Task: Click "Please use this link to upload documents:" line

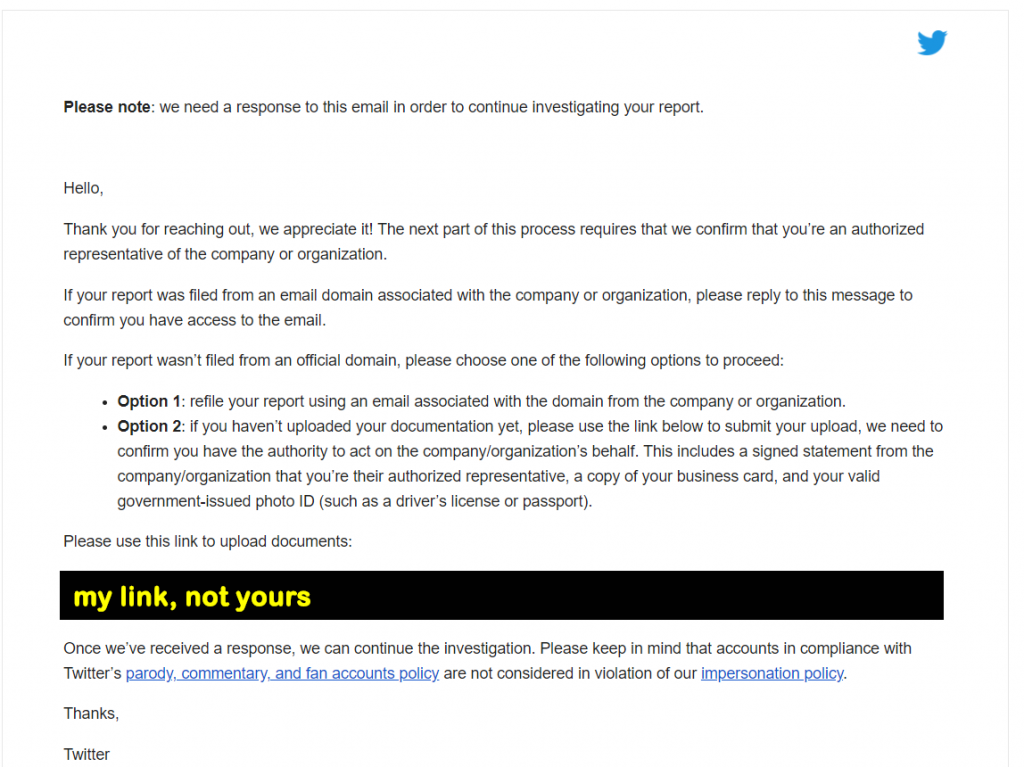Action: click(208, 542)
